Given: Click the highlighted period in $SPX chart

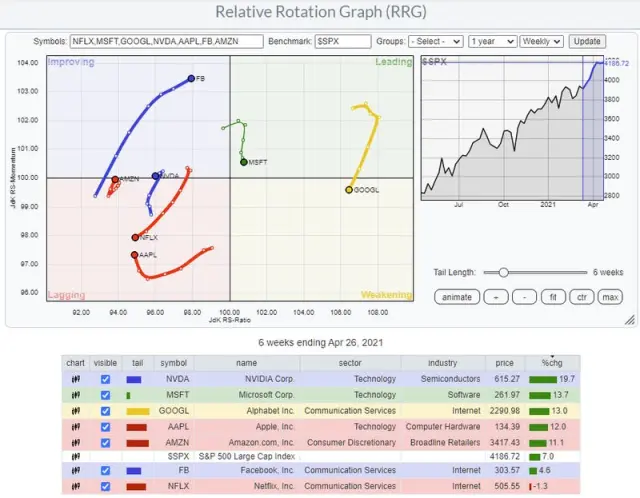Looking at the screenshot, I should coord(593,128).
